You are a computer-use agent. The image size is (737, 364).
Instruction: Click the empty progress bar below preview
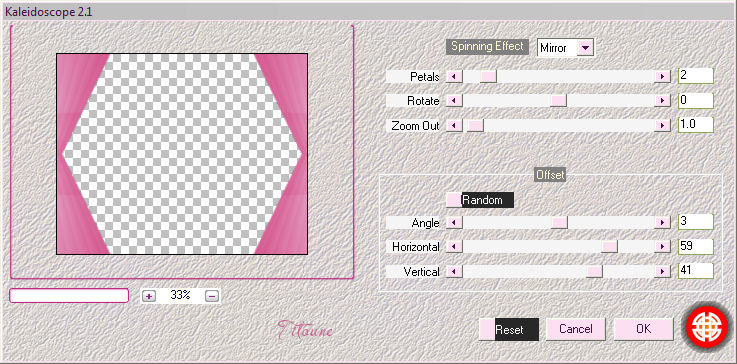point(69,295)
